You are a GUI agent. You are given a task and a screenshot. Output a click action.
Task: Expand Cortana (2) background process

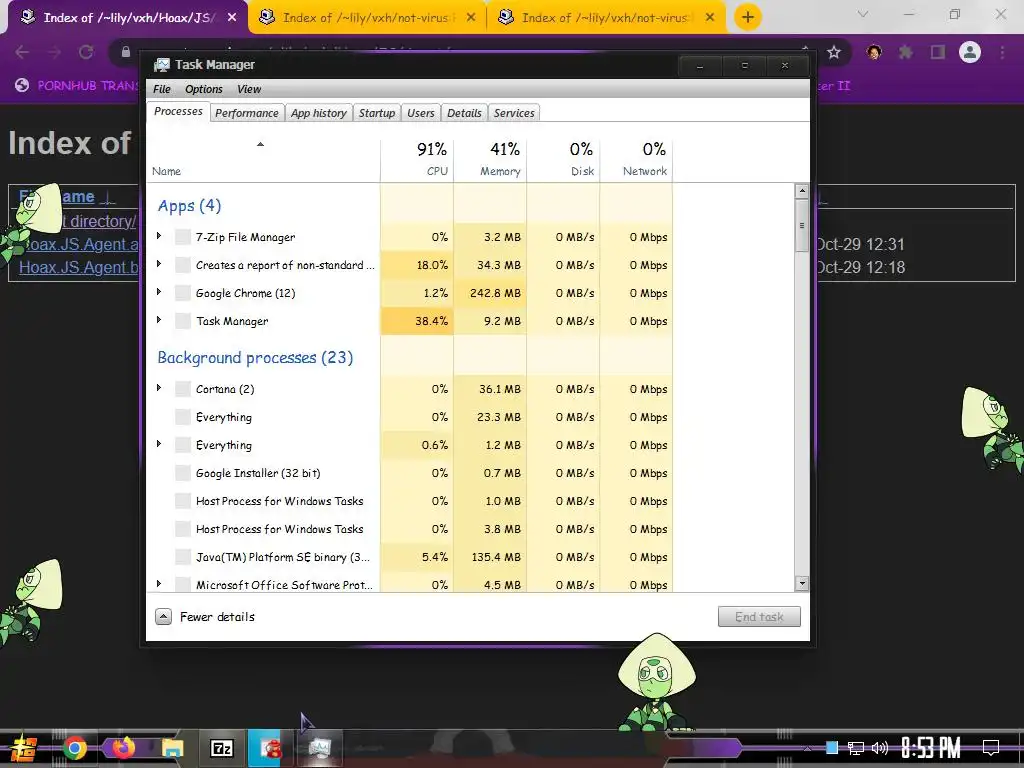tap(159, 388)
